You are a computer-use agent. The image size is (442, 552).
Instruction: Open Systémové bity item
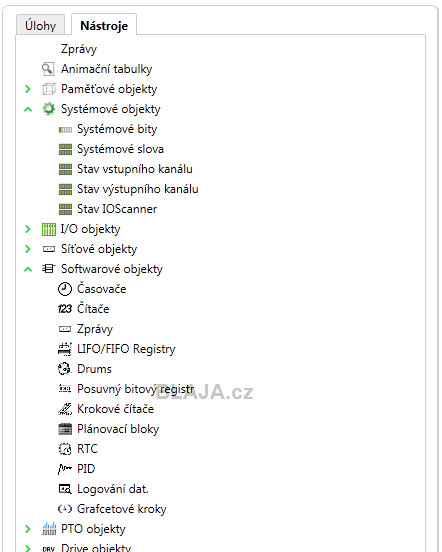(x=117, y=129)
